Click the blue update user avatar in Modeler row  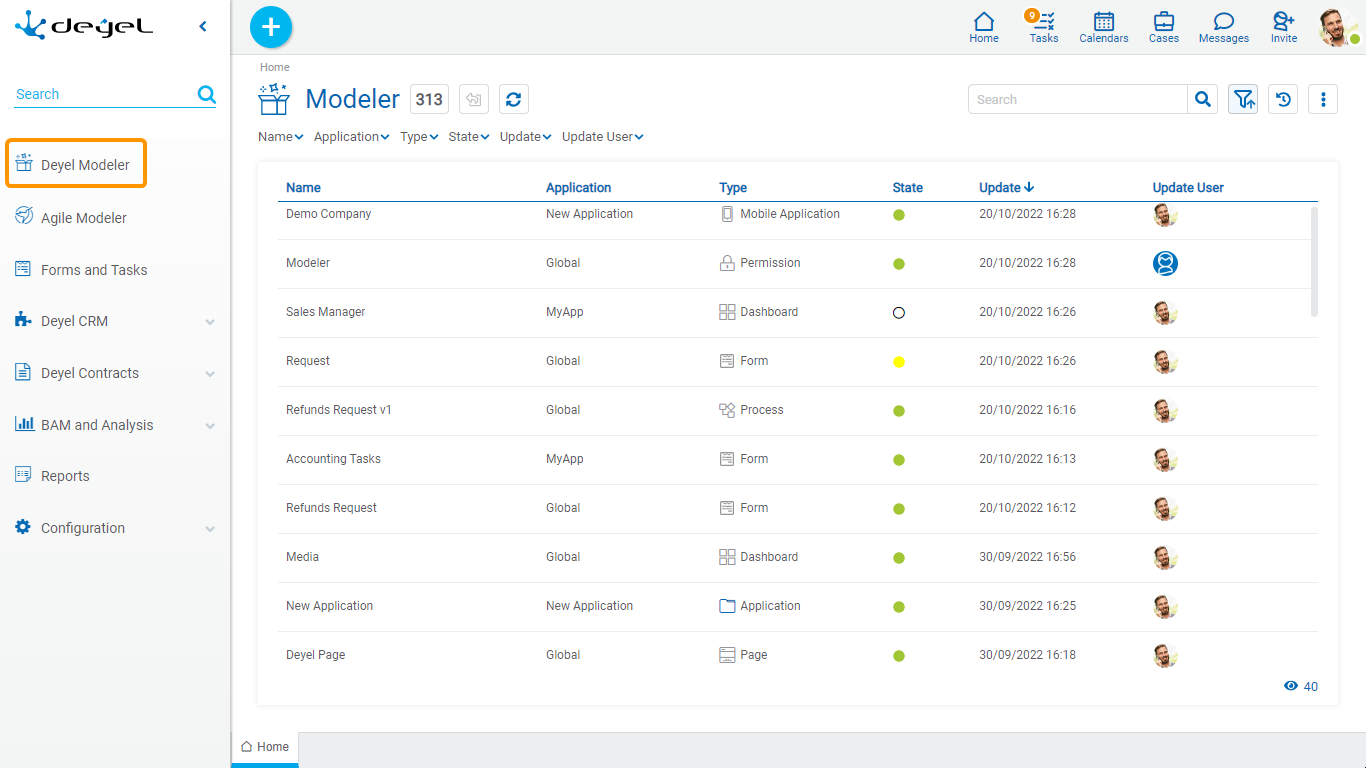[1165, 263]
